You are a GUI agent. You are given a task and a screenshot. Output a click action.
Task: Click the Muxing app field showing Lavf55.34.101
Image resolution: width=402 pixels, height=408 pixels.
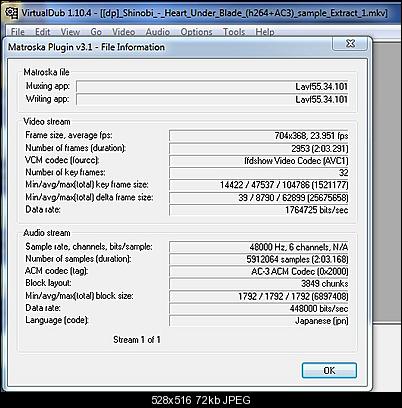pos(212,86)
